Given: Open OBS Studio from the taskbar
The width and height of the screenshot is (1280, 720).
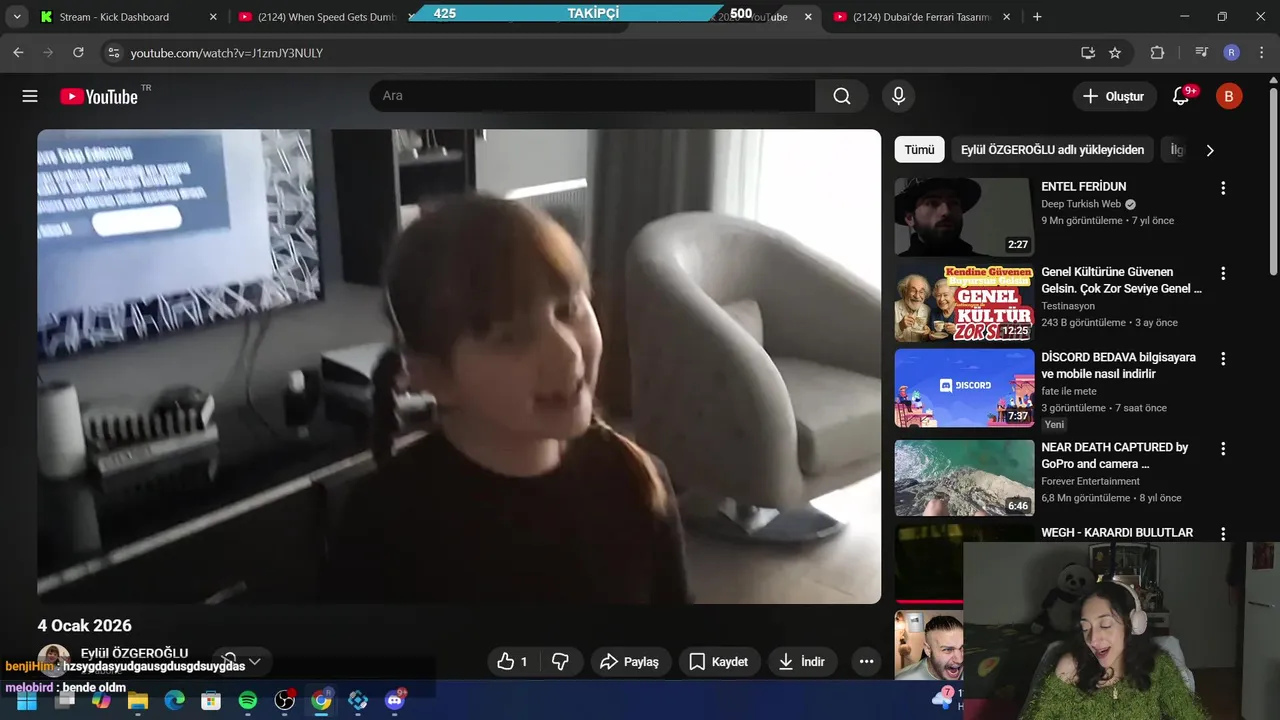Looking at the screenshot, I should point(284,701).
